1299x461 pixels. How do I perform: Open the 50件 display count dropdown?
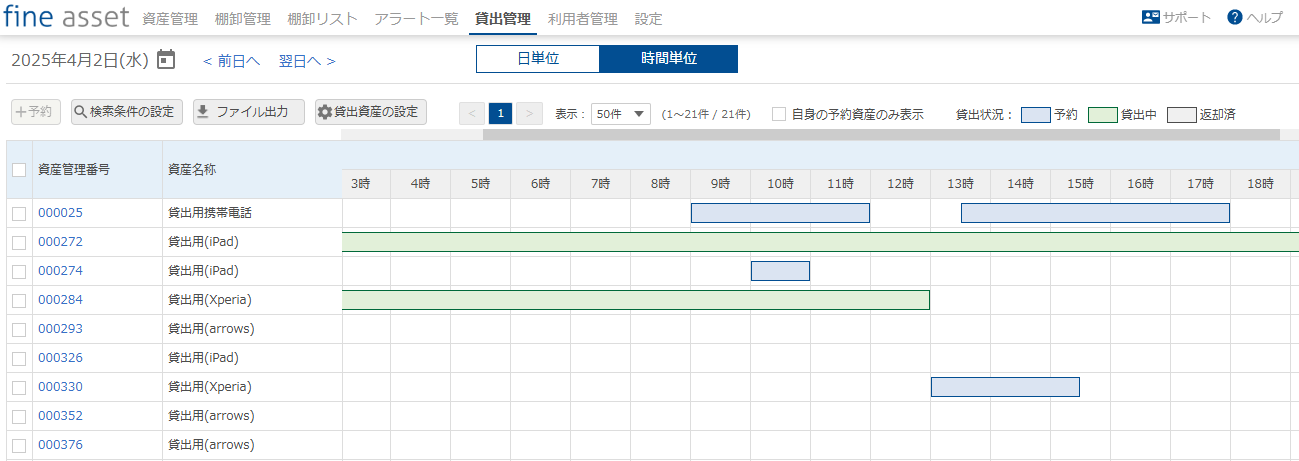[x=621, y=114]
